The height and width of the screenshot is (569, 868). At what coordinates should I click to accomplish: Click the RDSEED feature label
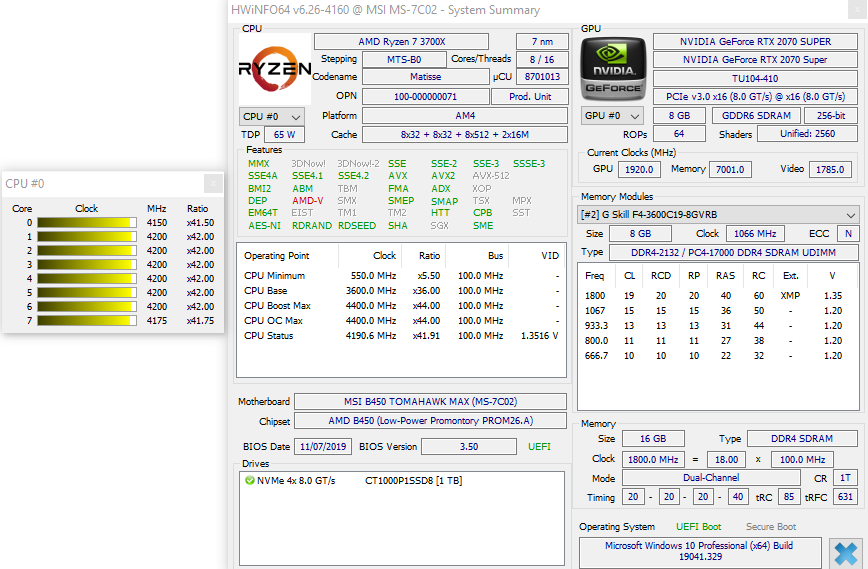point(356,225)
